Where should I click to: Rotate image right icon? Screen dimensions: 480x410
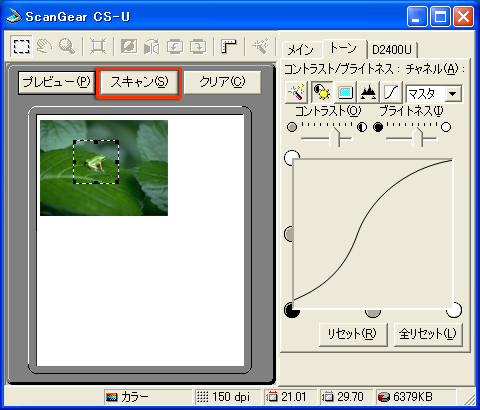click(198, 46)
